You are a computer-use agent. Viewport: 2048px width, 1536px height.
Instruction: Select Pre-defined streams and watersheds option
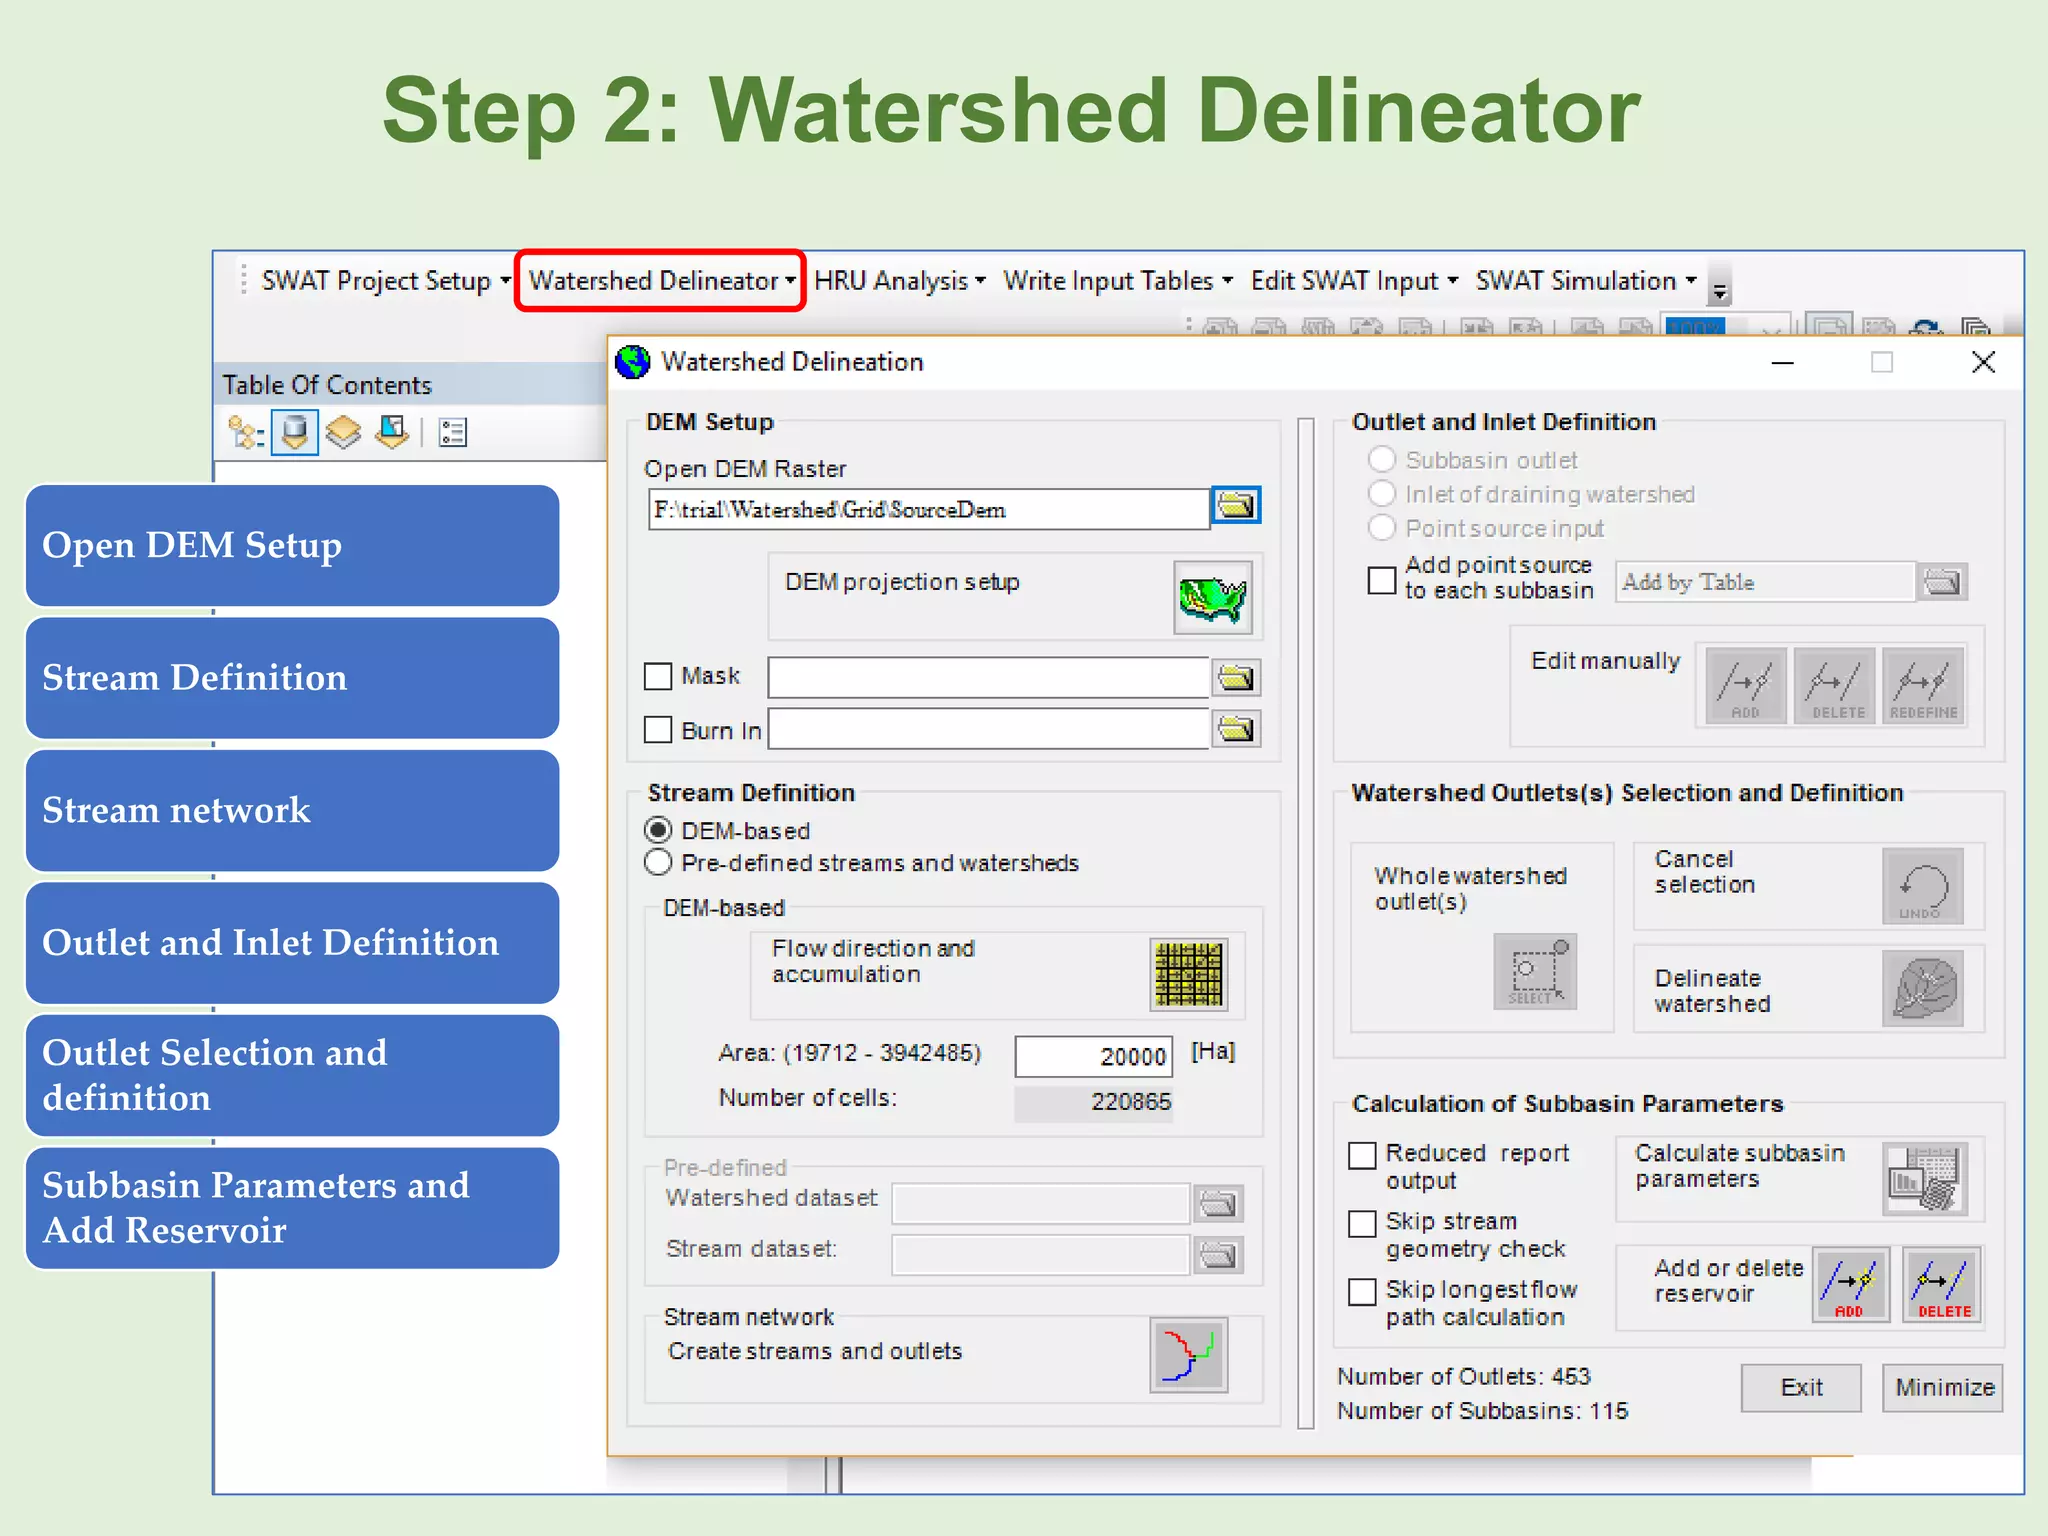(x=658, y=863)
